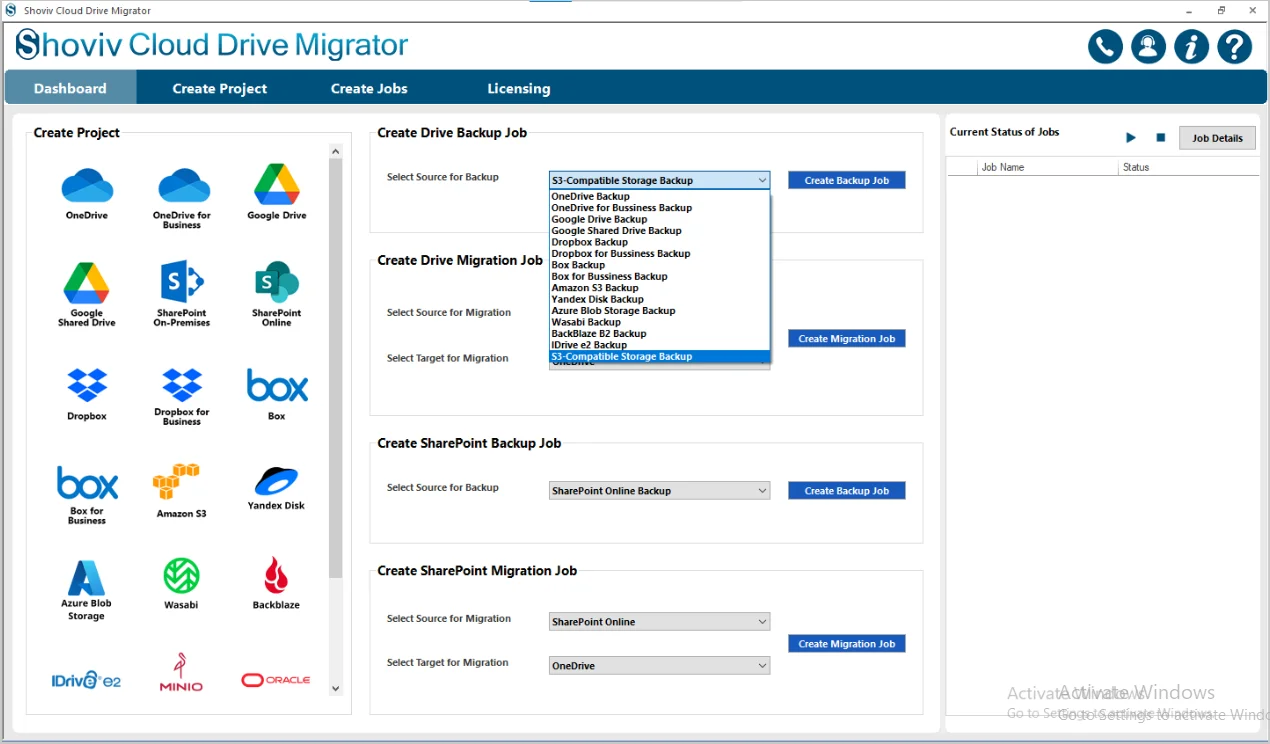This screenshot has height=744, width=1270.
Task: Open the help question mark icon
Action: tap(1235, 46)
